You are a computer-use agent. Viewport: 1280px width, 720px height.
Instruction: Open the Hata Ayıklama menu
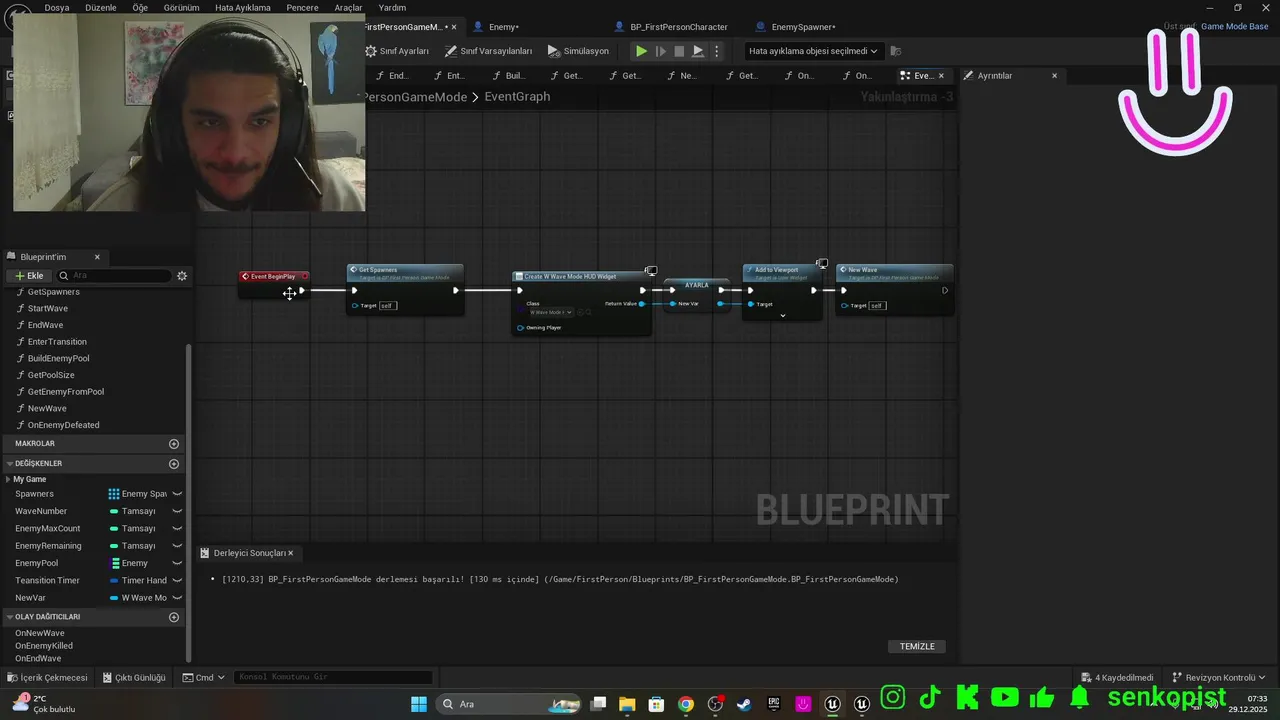[x=243, y=7]
